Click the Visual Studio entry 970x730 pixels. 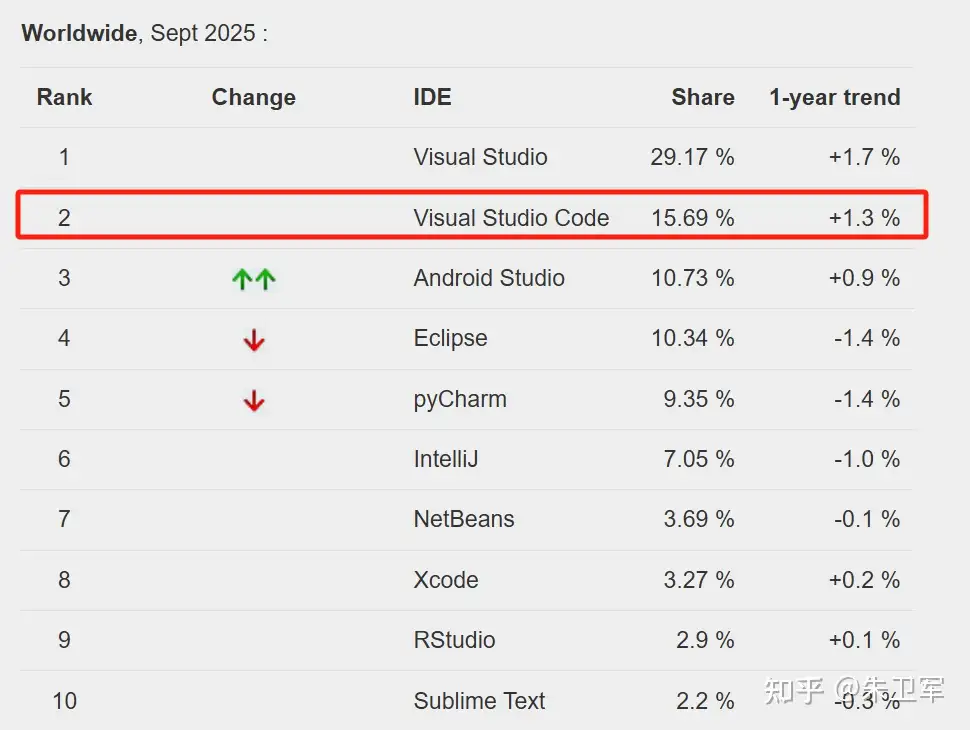click(480, 157)
